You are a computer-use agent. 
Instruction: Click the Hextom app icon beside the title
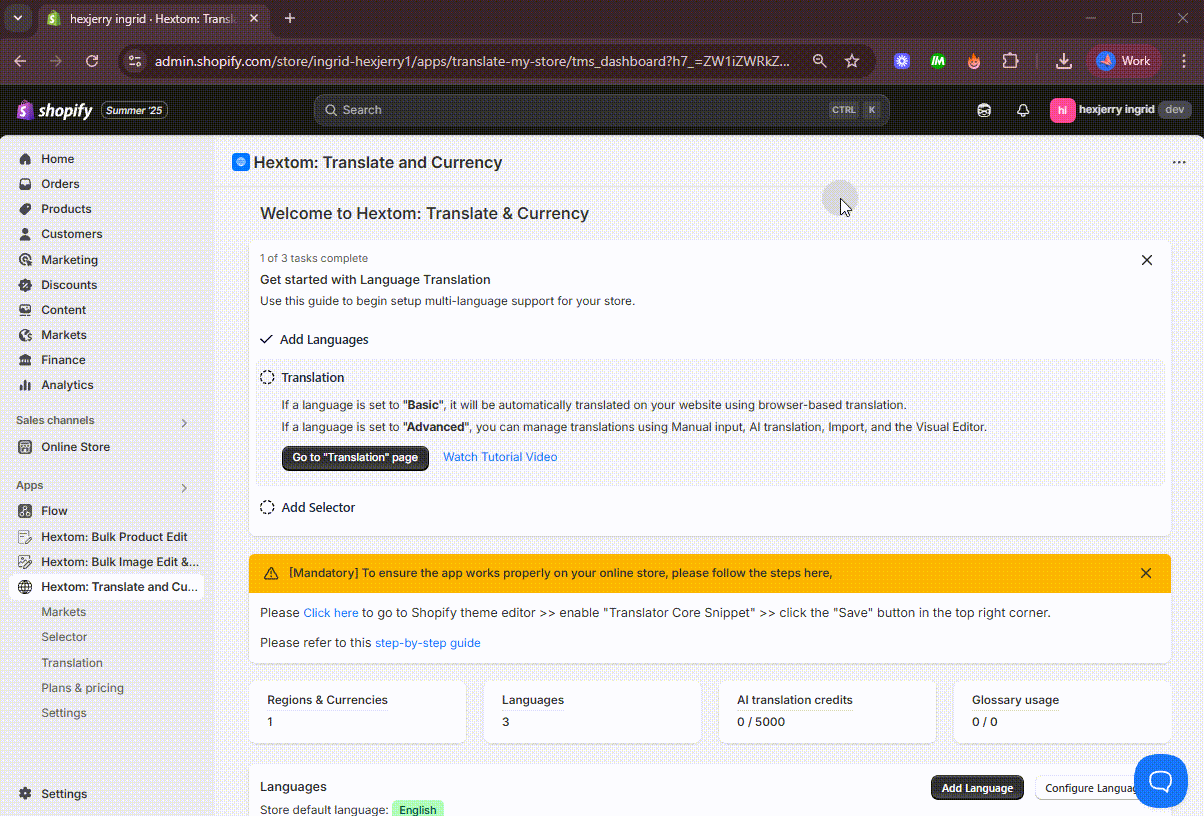[x=240, y=163]
